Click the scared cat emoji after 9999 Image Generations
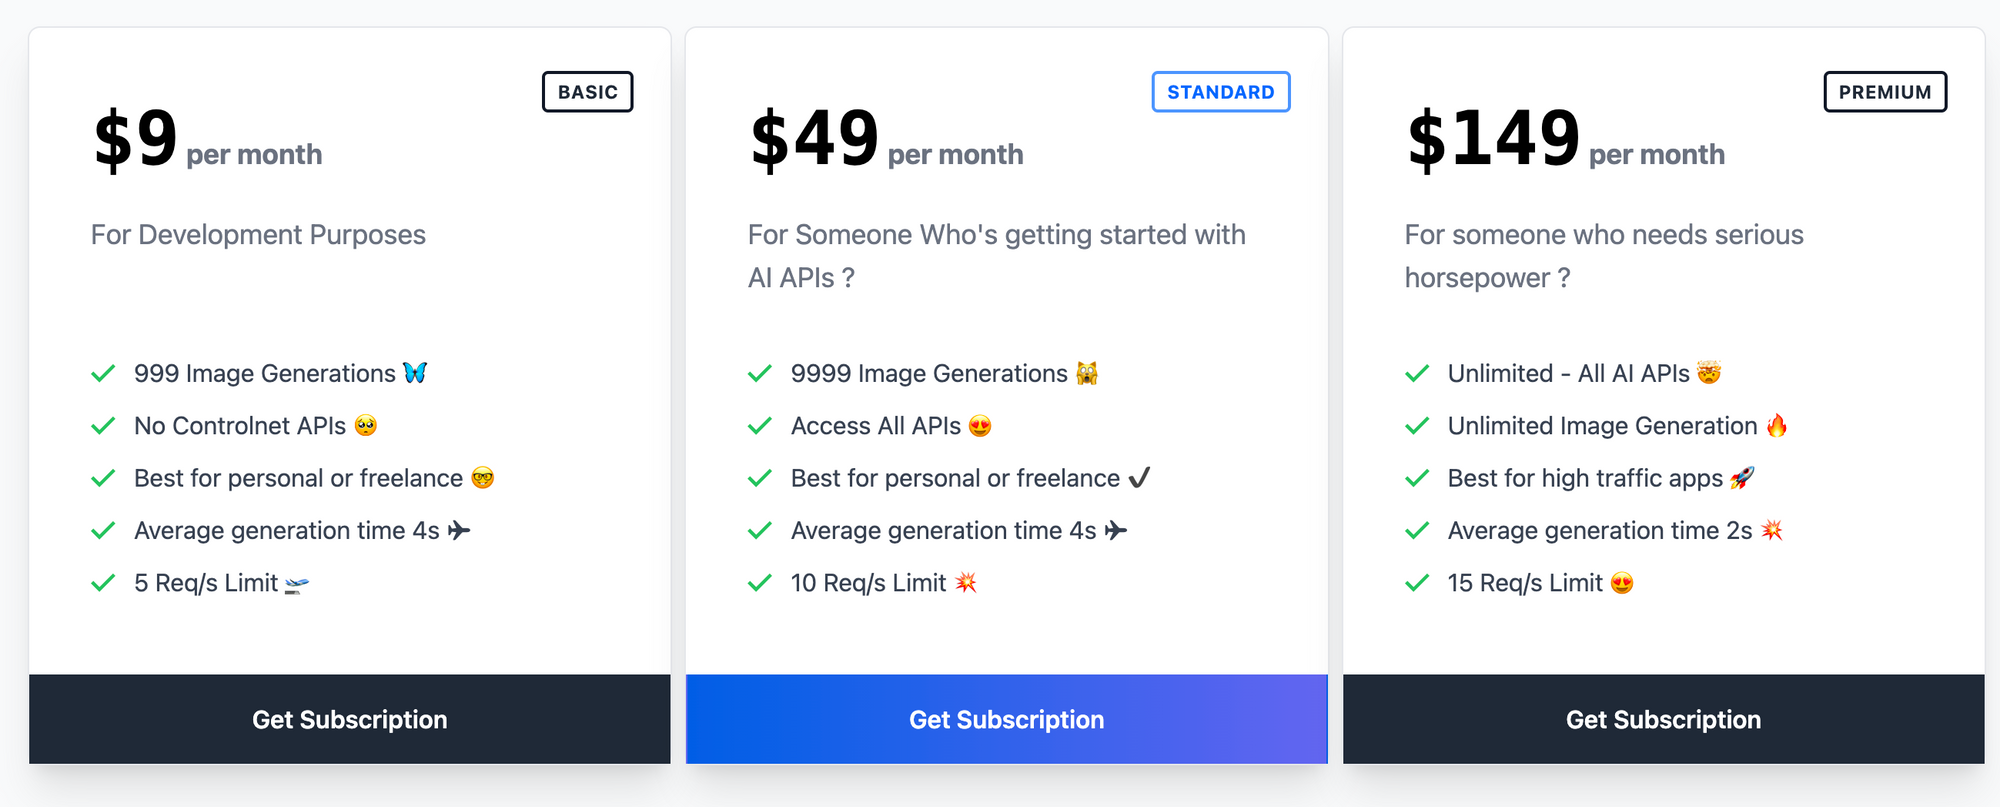This screenshot has width=2000, height=807. pyautogui.click(x=1087, y=374)
